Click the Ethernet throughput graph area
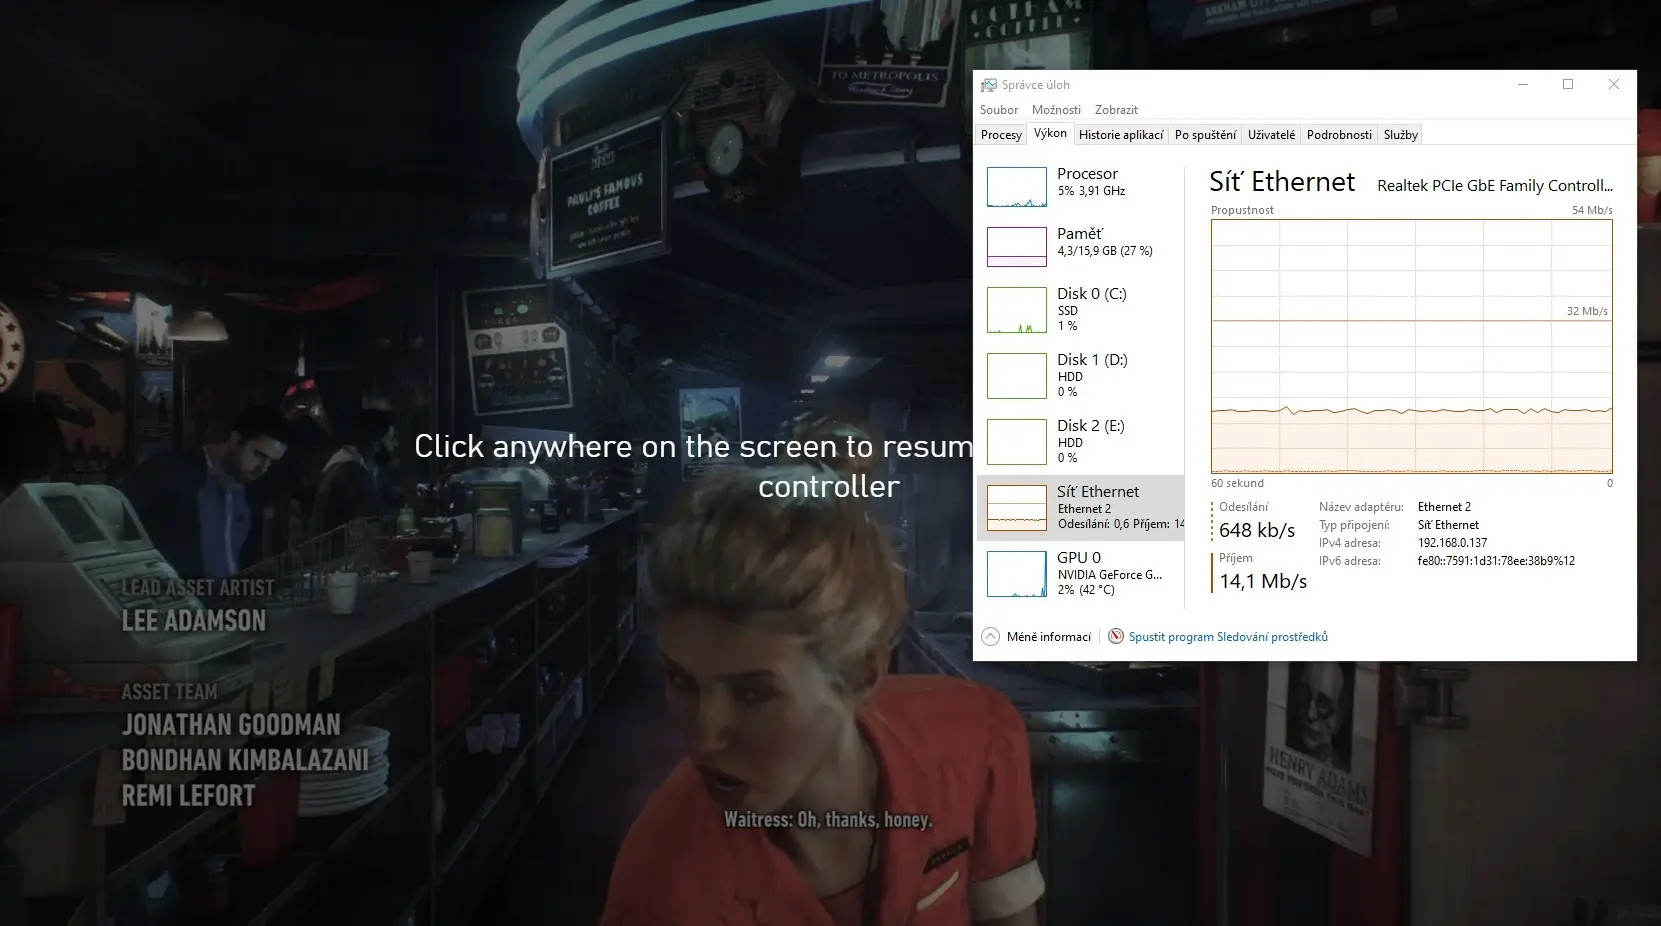The height and width of the screenshot is (926, 1661). point(1411,346)
